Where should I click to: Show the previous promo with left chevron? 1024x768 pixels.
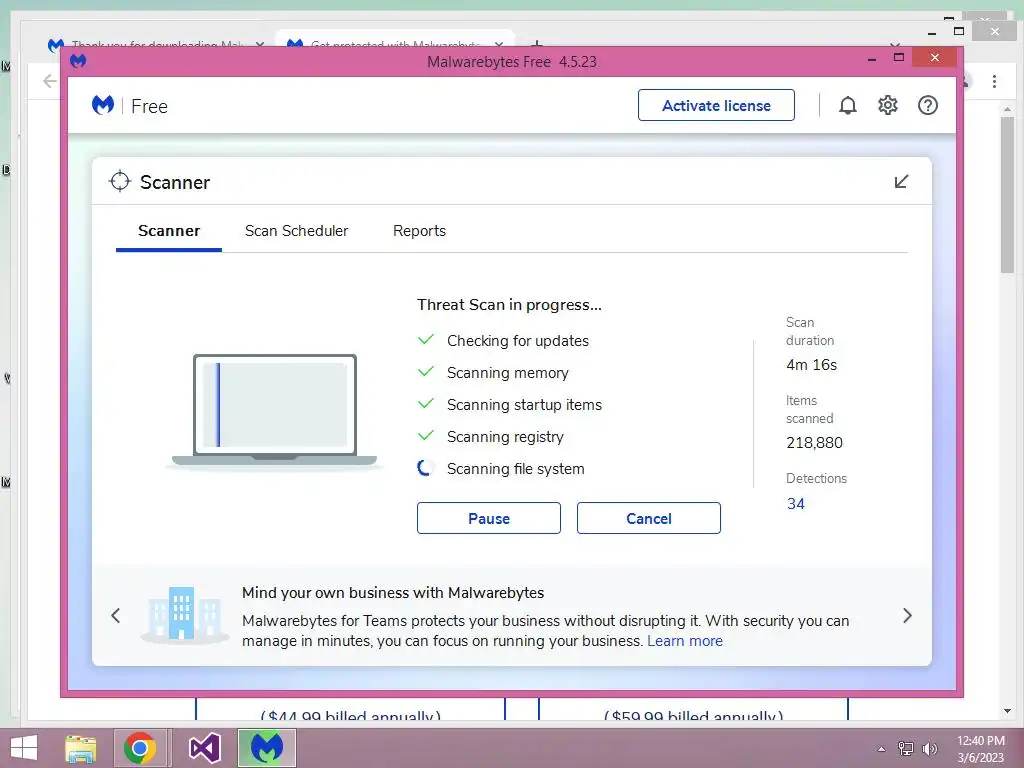point(116,615)
